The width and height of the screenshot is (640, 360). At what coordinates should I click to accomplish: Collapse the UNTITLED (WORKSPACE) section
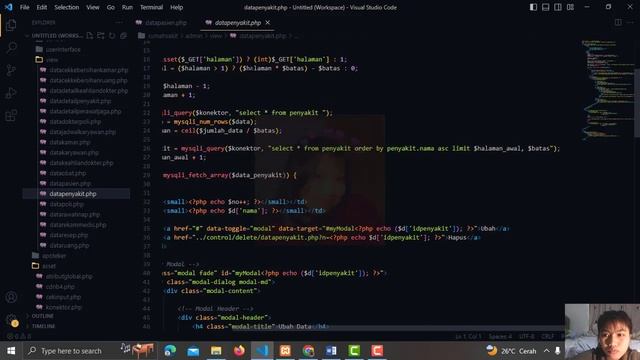coord(56,36)
